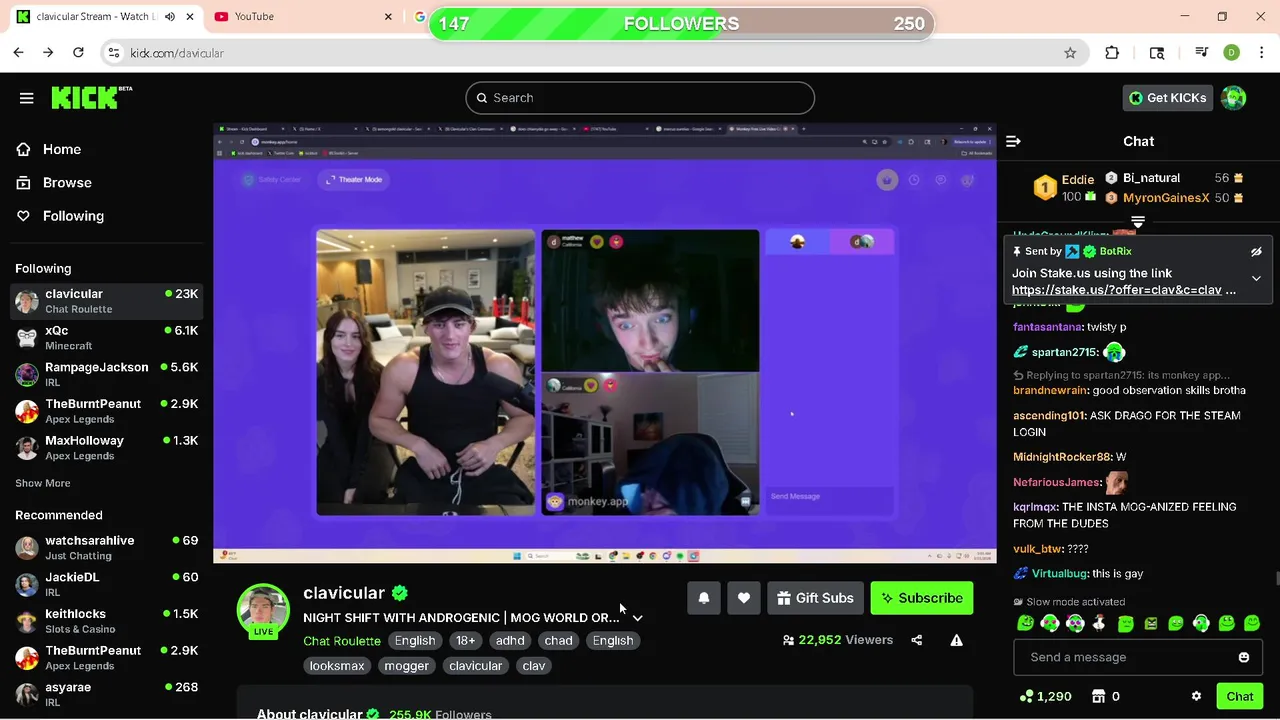The width and height of the screenshot is (1280, 720).
Task: Open the emoji picker in message box
Action: click(x=1244, y=657)
